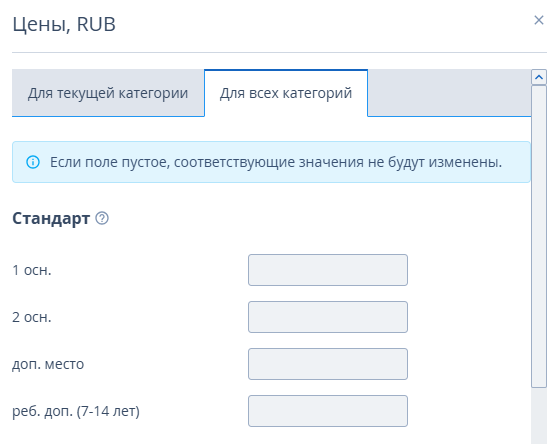Viewport: 556px width, 444px height.
Task: Click the 2 осн. label
Action: [32, 317]
